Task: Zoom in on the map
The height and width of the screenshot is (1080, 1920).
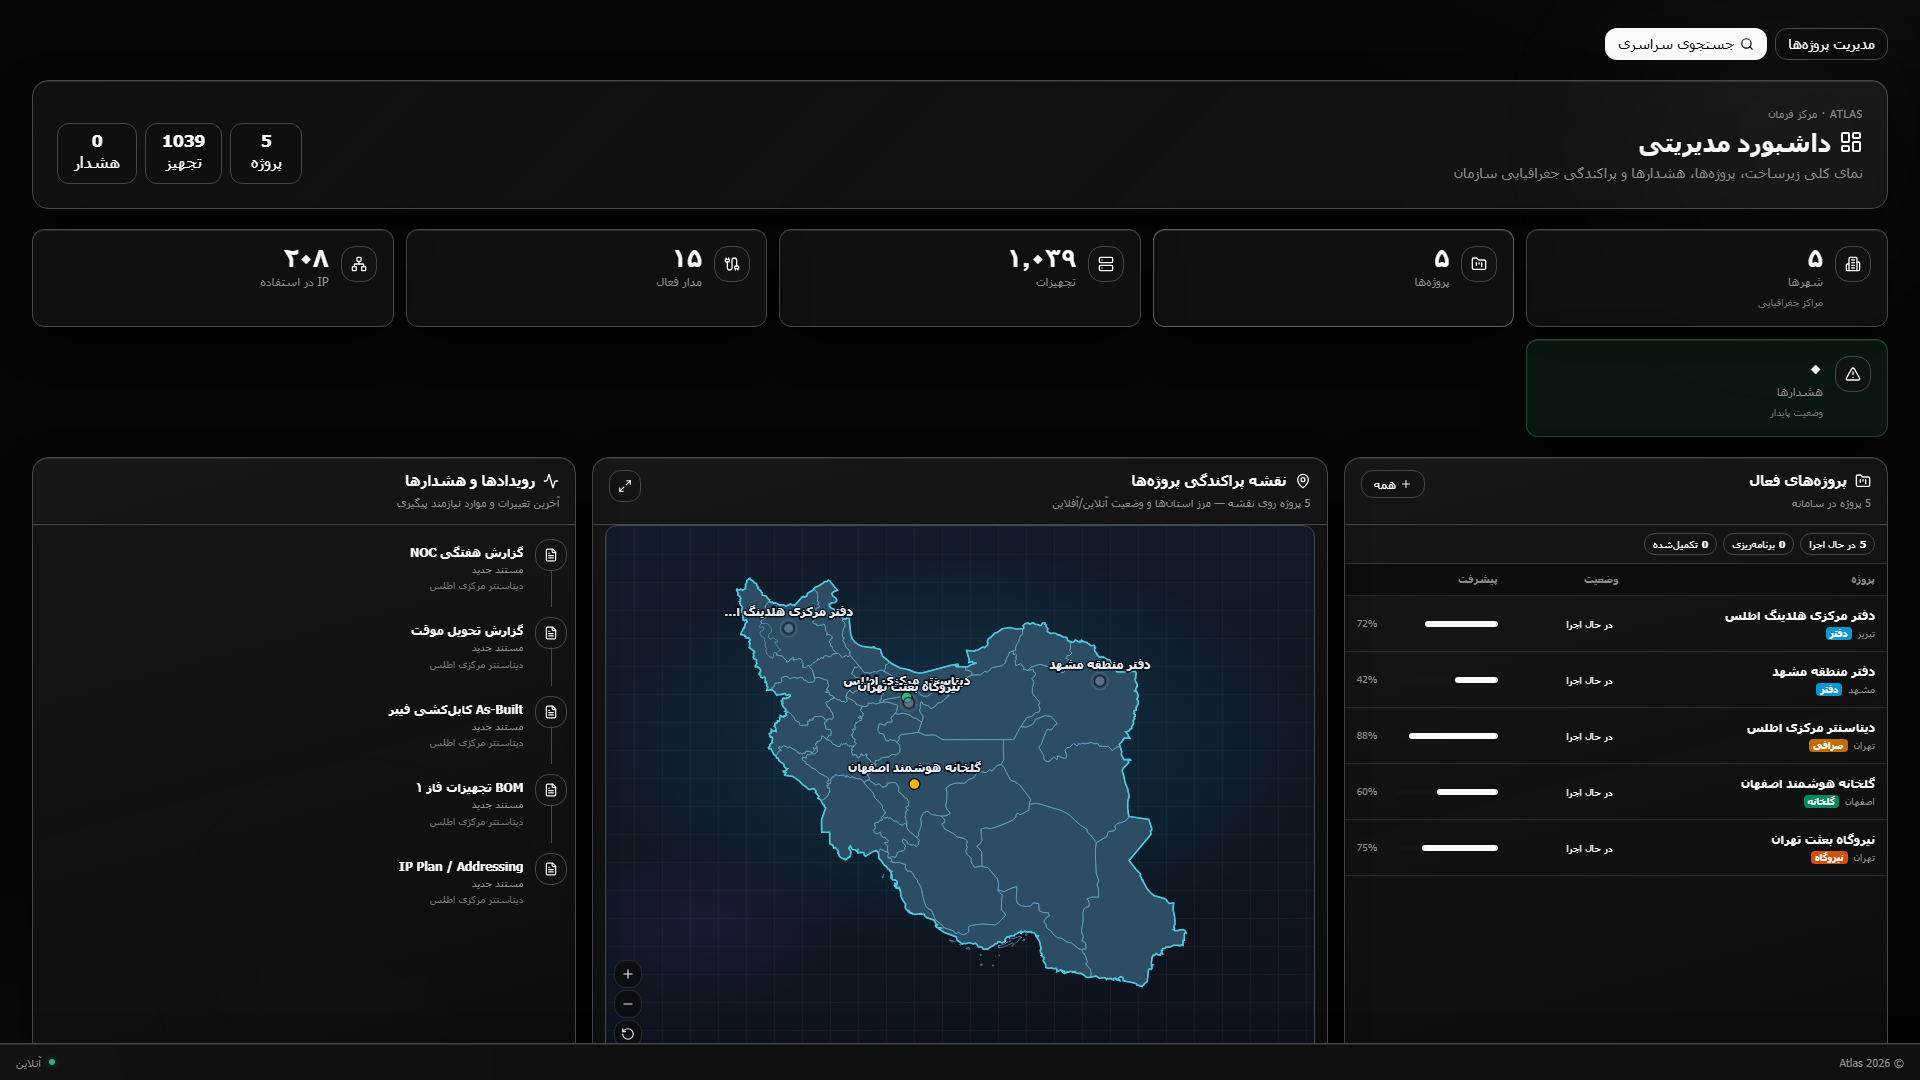Action: click(x=628, y=974)
